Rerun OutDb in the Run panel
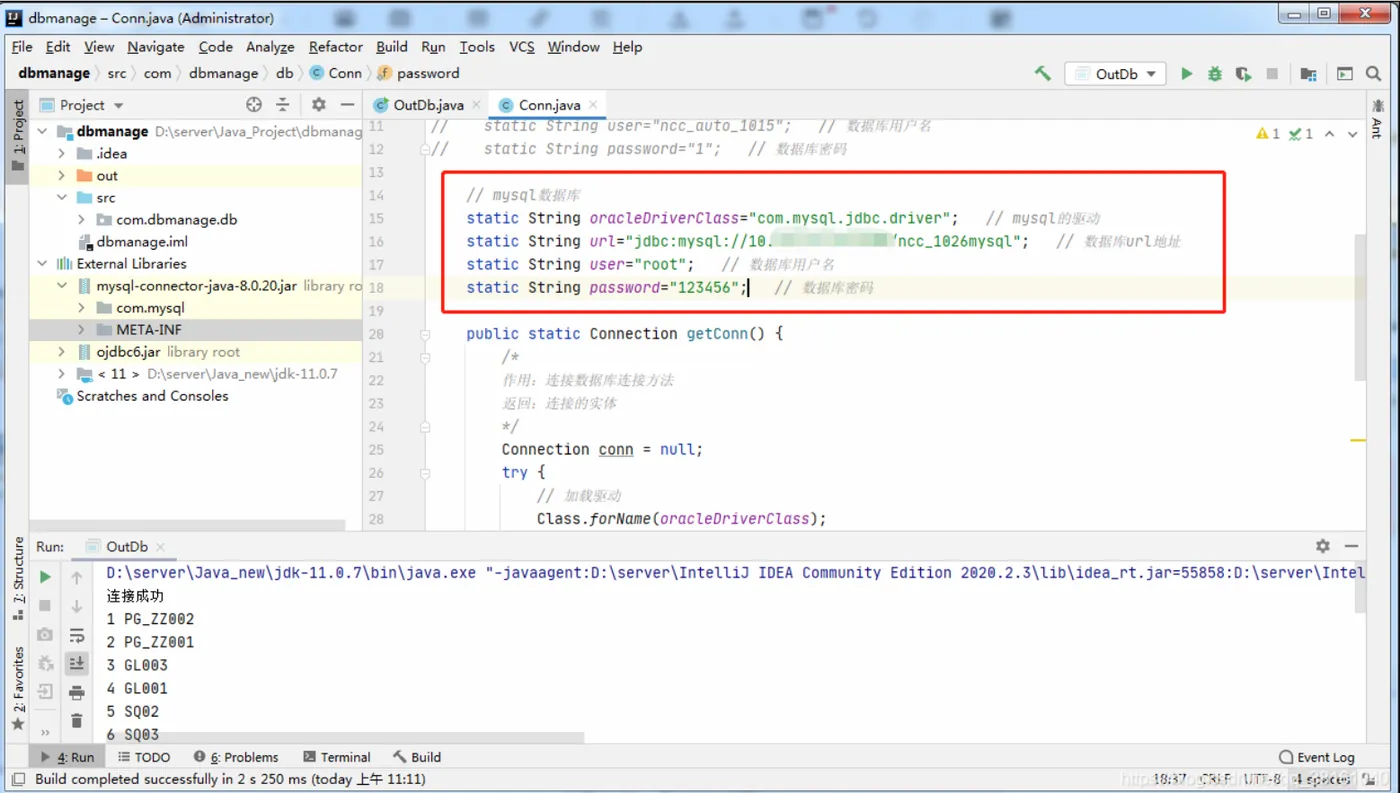 click(45, 577)
